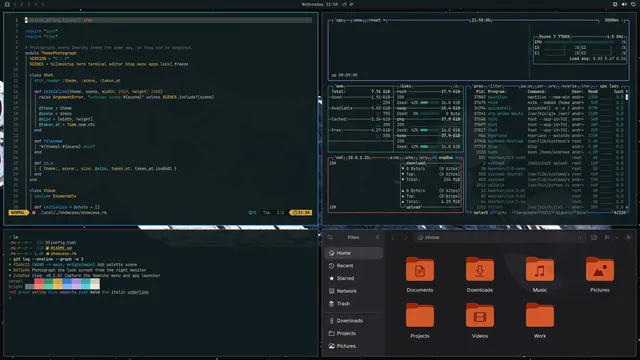Toggle the grid/list view icon in Files
This screenshot has width=640, height=360.
pos(607,237)
